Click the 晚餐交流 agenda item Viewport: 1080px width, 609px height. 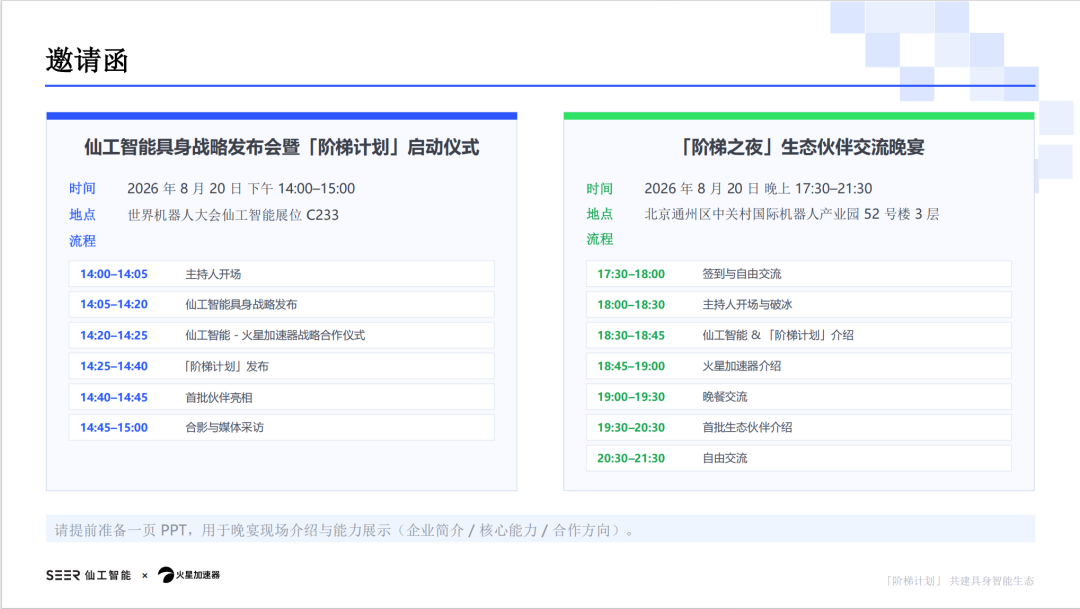(725, 397)
